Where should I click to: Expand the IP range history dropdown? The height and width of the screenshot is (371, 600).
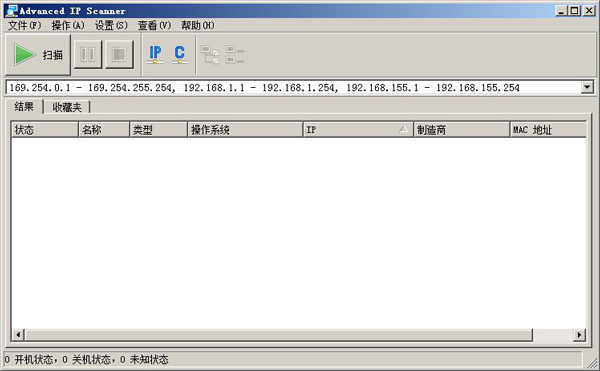pyautogui.click(x=587, y=88)
